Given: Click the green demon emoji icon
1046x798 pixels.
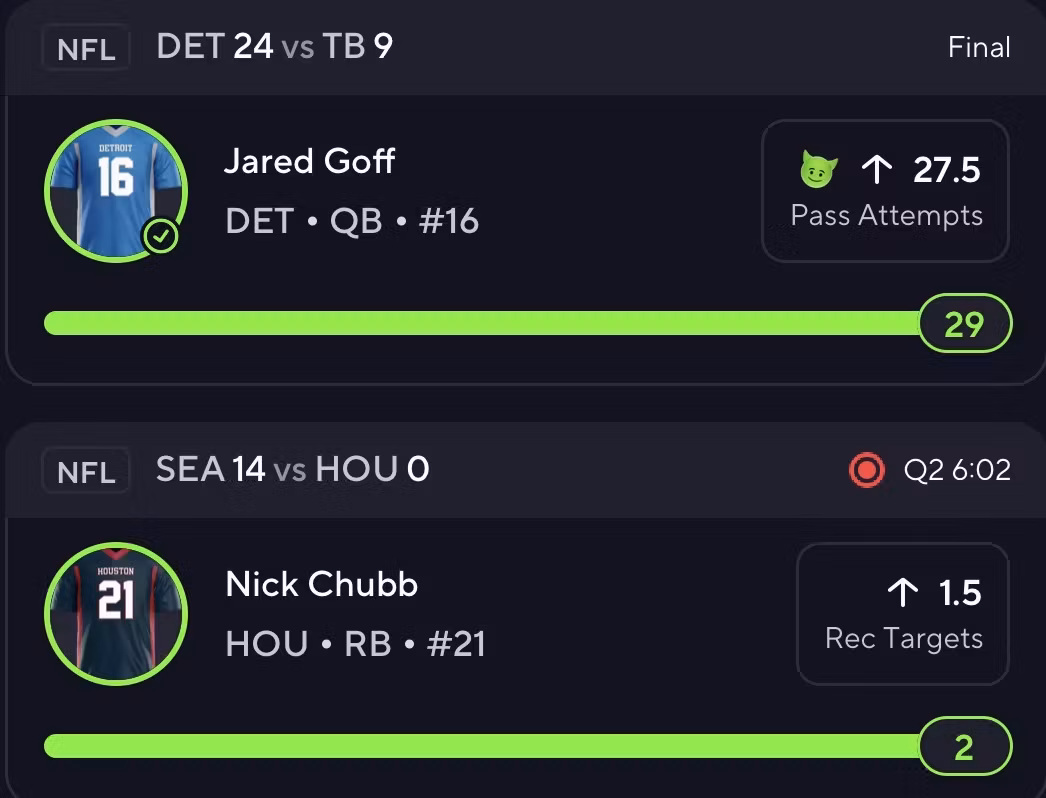Looking at the screenshot, I should [x=818, y=170].
